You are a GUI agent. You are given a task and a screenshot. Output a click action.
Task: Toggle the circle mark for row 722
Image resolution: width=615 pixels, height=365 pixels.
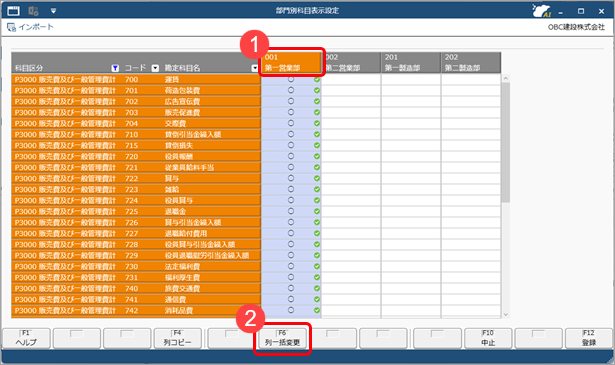[291, 178]
